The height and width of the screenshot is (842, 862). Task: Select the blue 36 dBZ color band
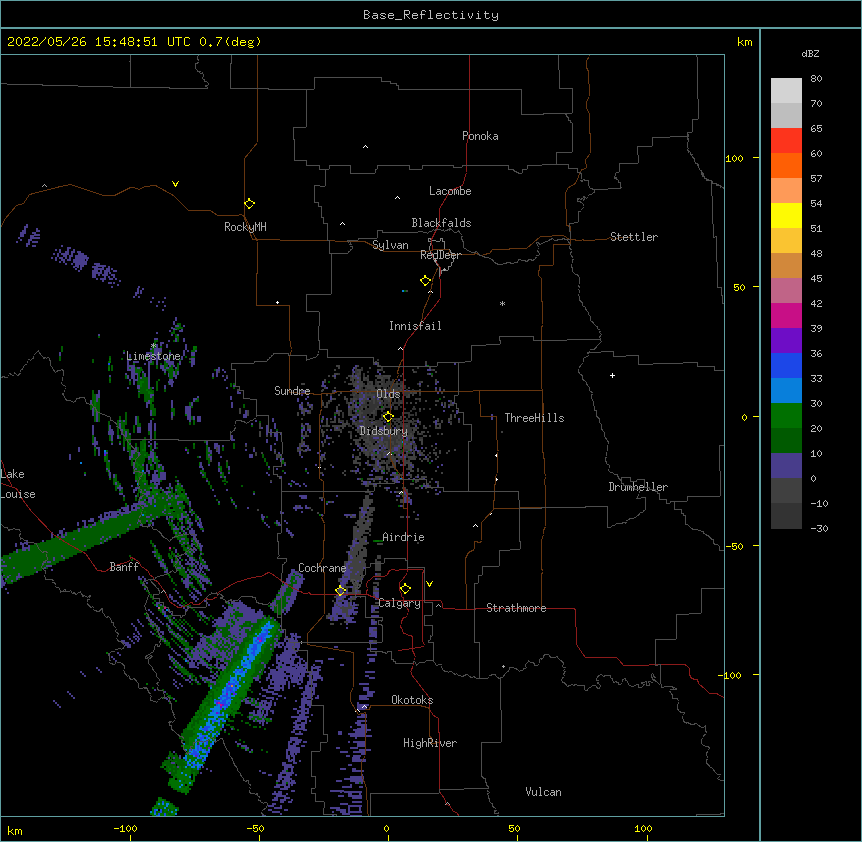coord(786,365)
